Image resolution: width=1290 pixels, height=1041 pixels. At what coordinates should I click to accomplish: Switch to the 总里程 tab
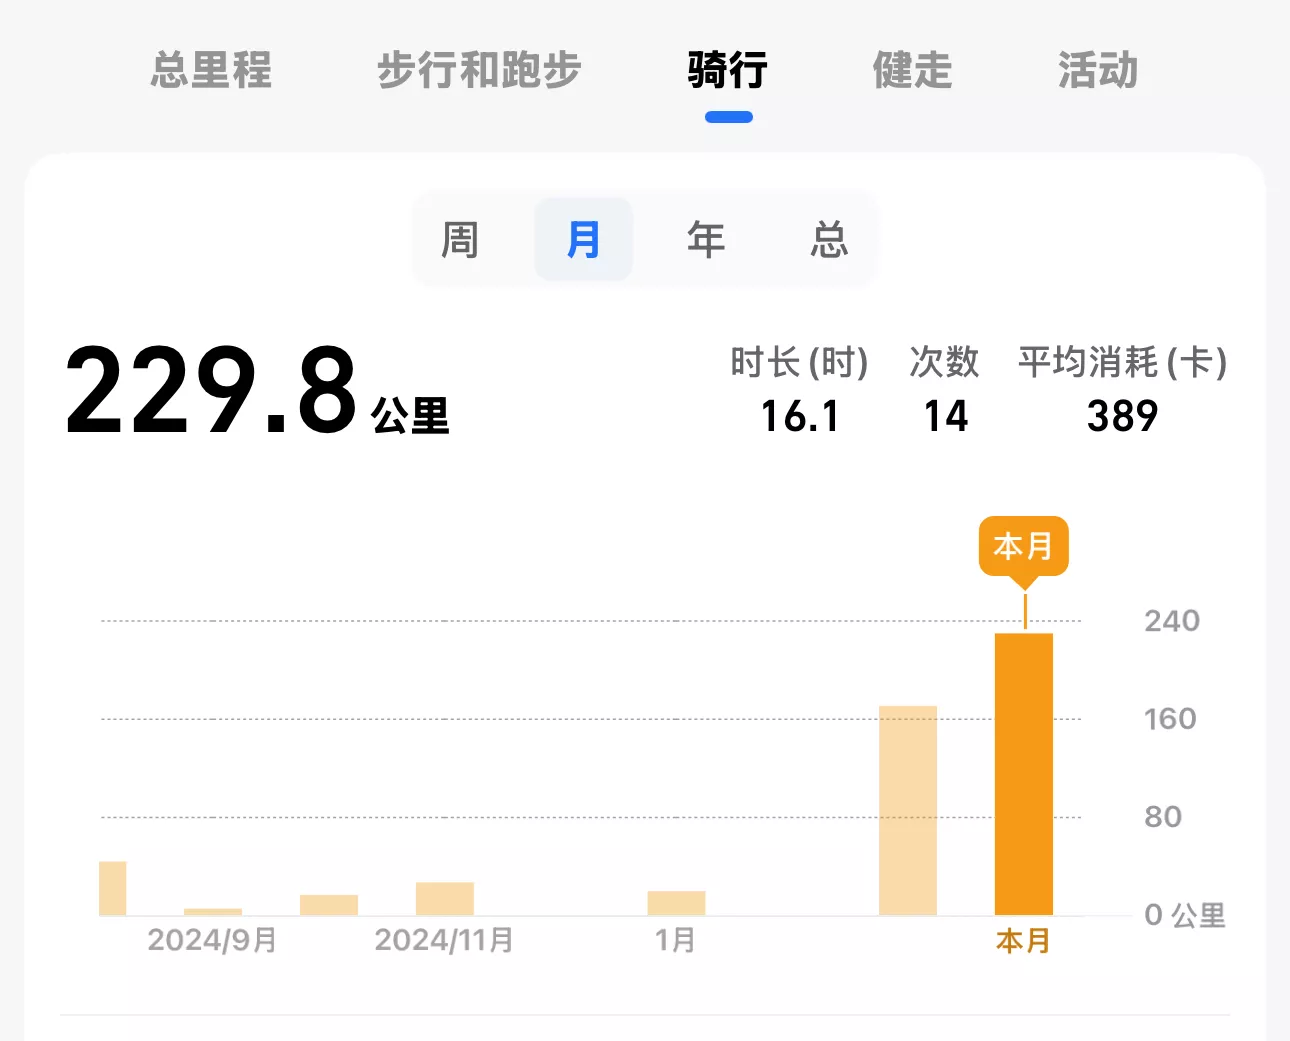(211, 70)
